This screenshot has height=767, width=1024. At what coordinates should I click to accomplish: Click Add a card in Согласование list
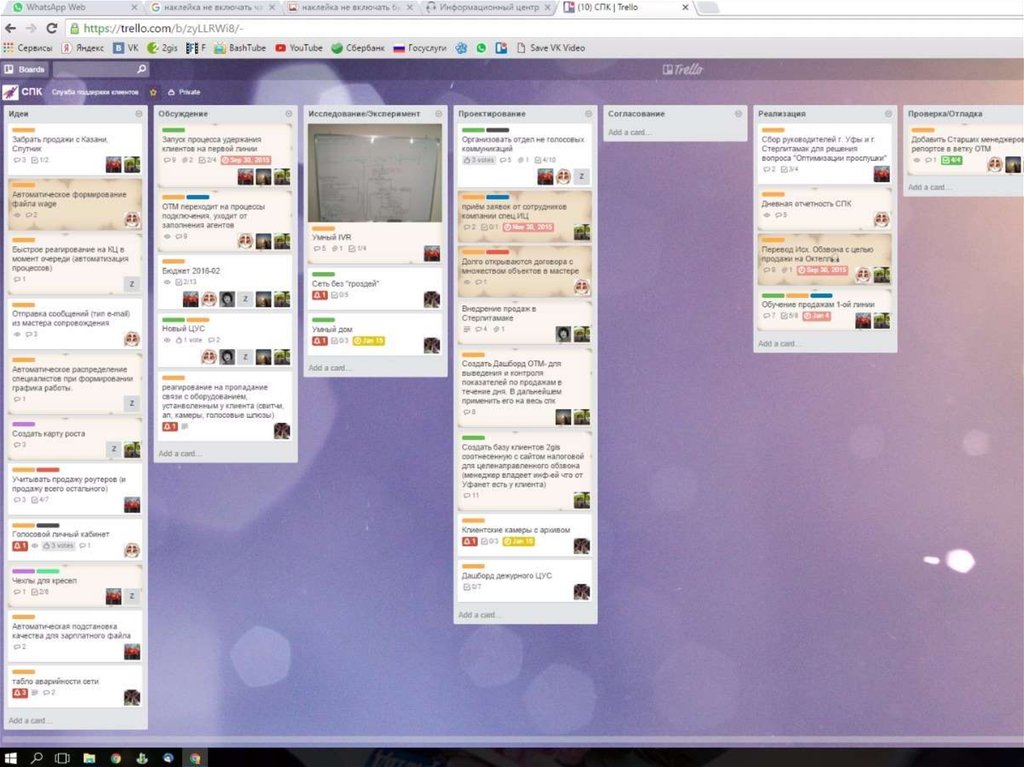point(629,133)
